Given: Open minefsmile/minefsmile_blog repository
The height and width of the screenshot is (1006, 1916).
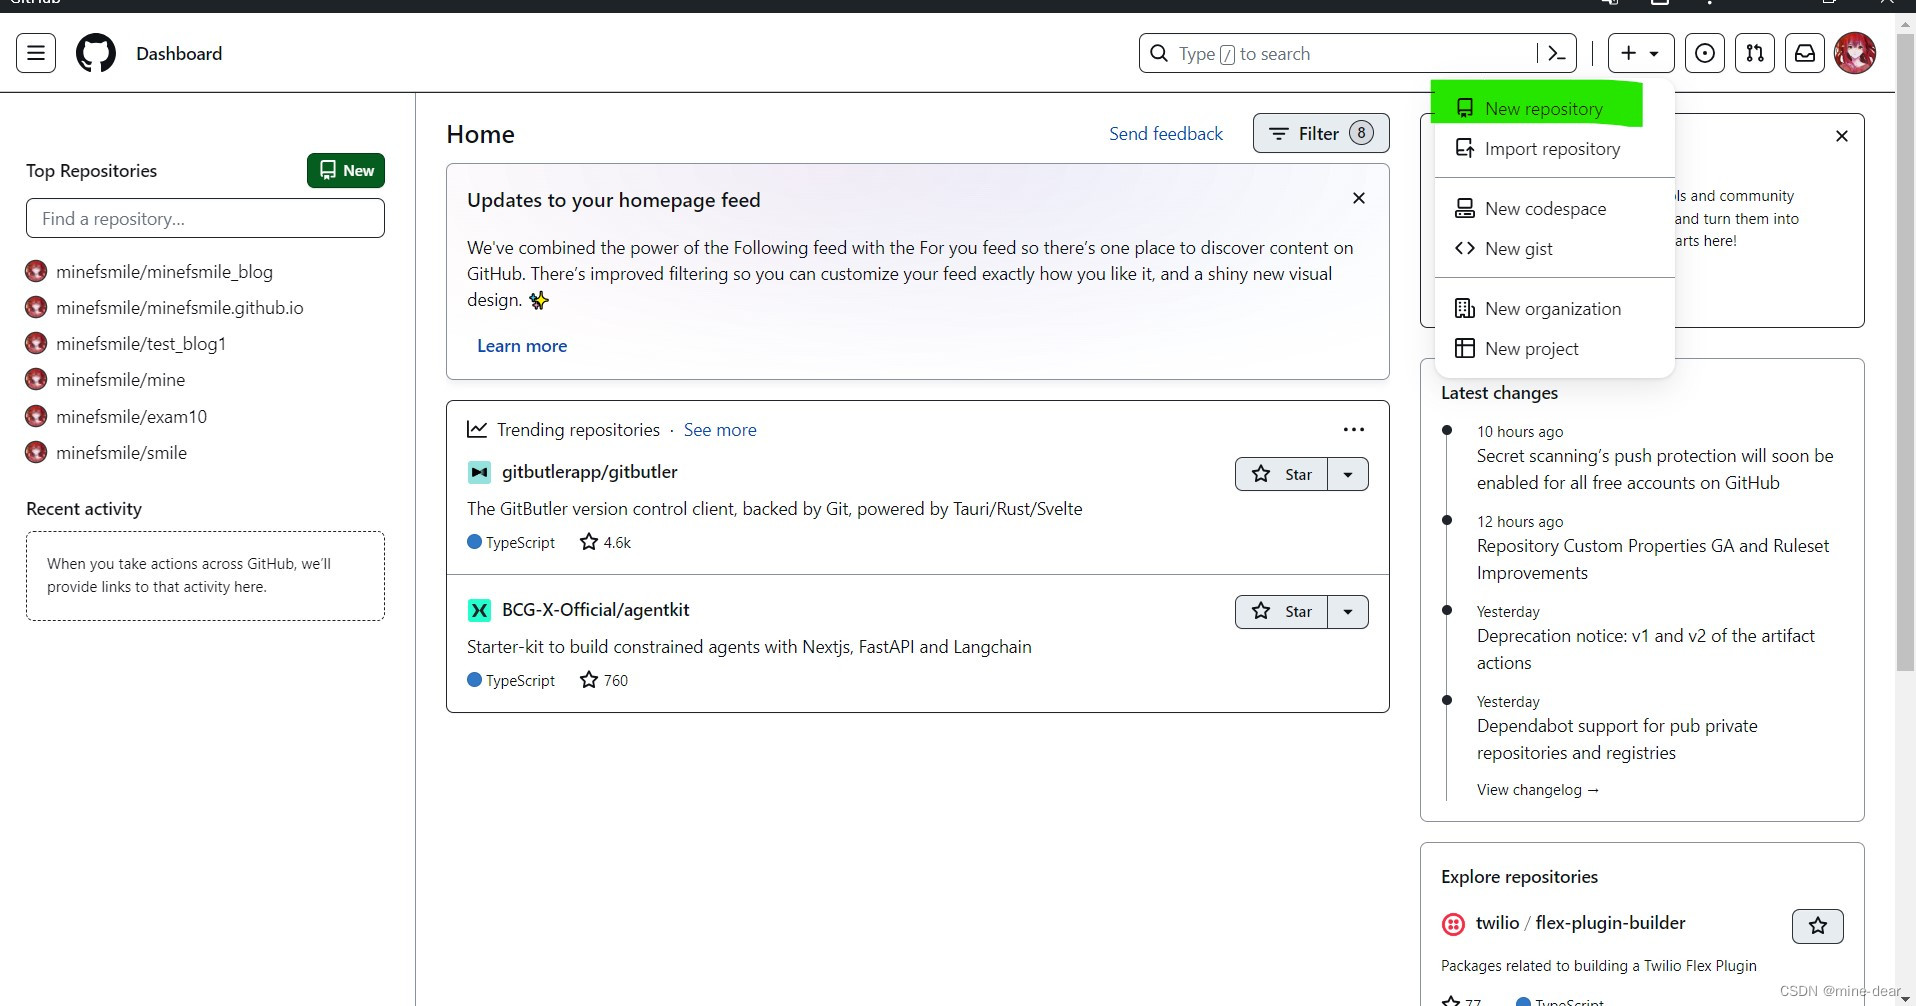Looking at the screenshot, I should click(x=164, y=271).
